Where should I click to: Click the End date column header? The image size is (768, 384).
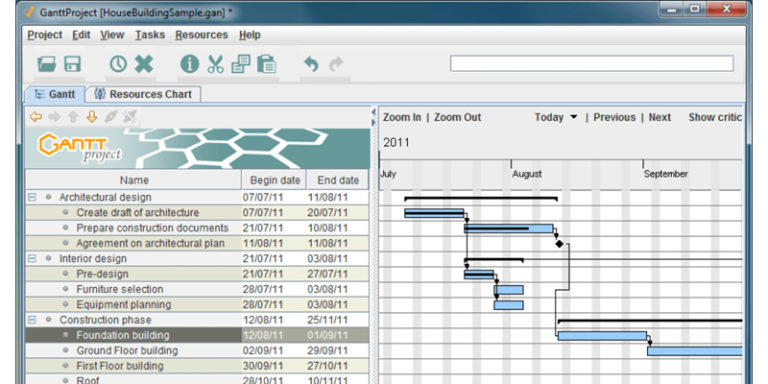tap(337, 180)
